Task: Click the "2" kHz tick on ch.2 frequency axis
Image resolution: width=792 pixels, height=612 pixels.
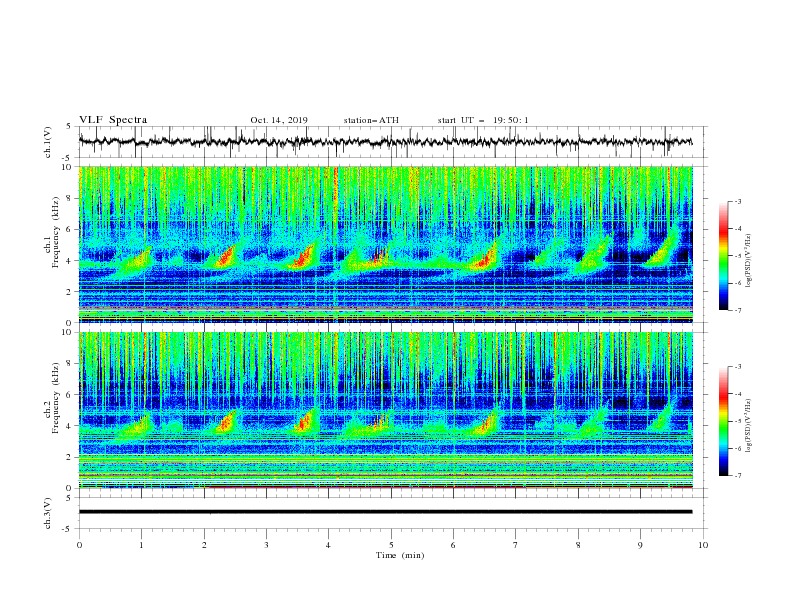Action: click(x=71, y=457)
